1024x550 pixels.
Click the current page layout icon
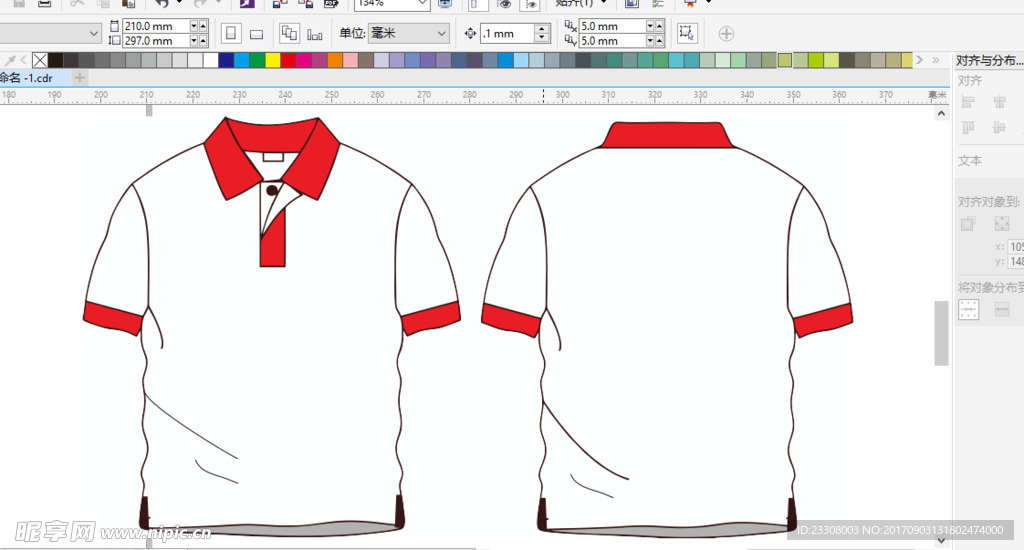click(315, 33)
